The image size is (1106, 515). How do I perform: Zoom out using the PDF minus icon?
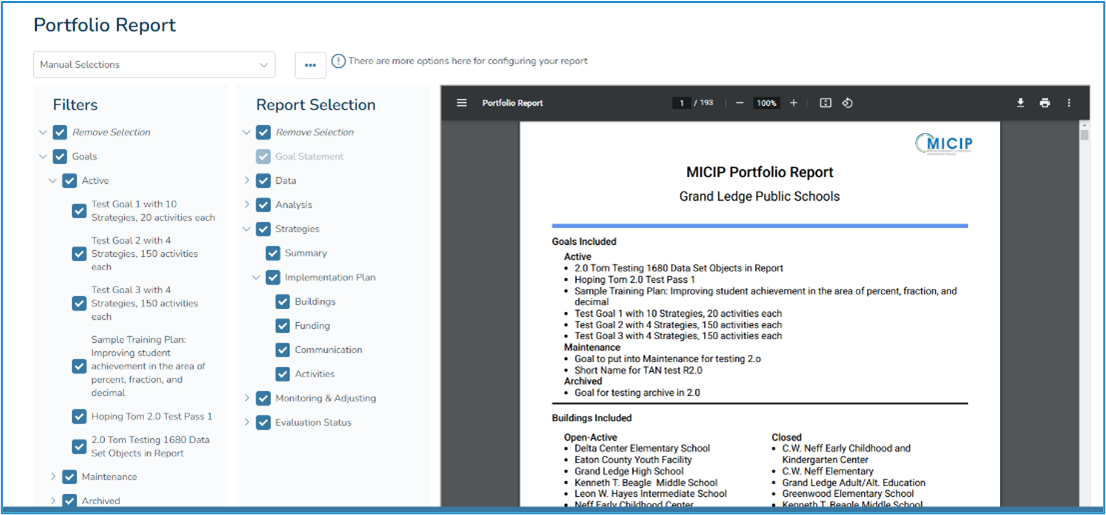(739, 103)
